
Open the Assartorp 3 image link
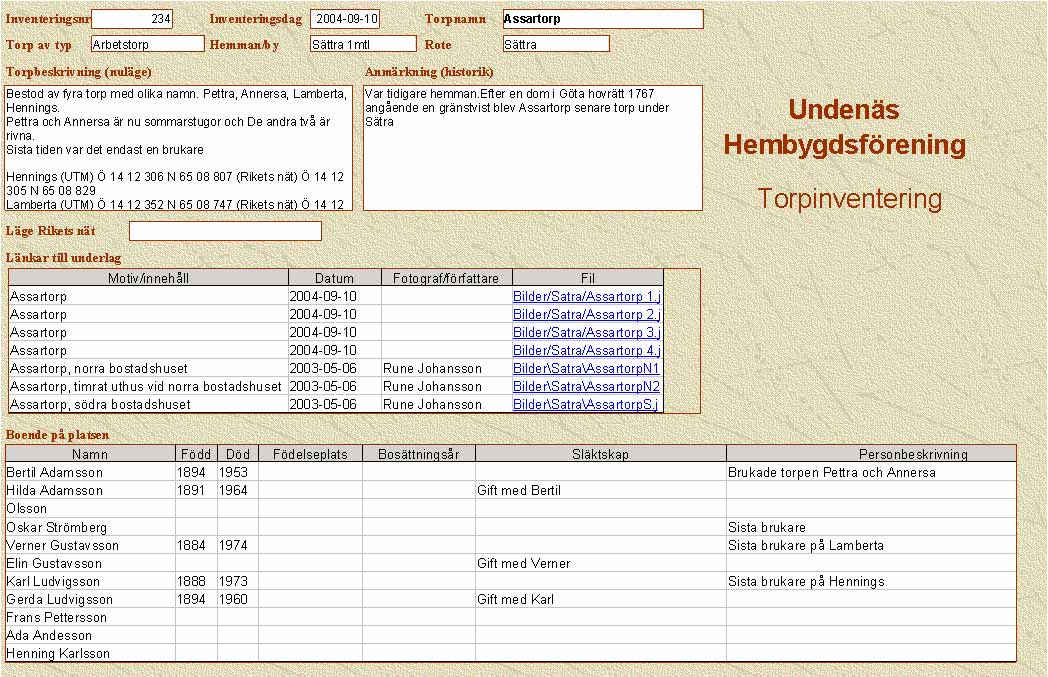pyautogui.click(x=586, y=332)
